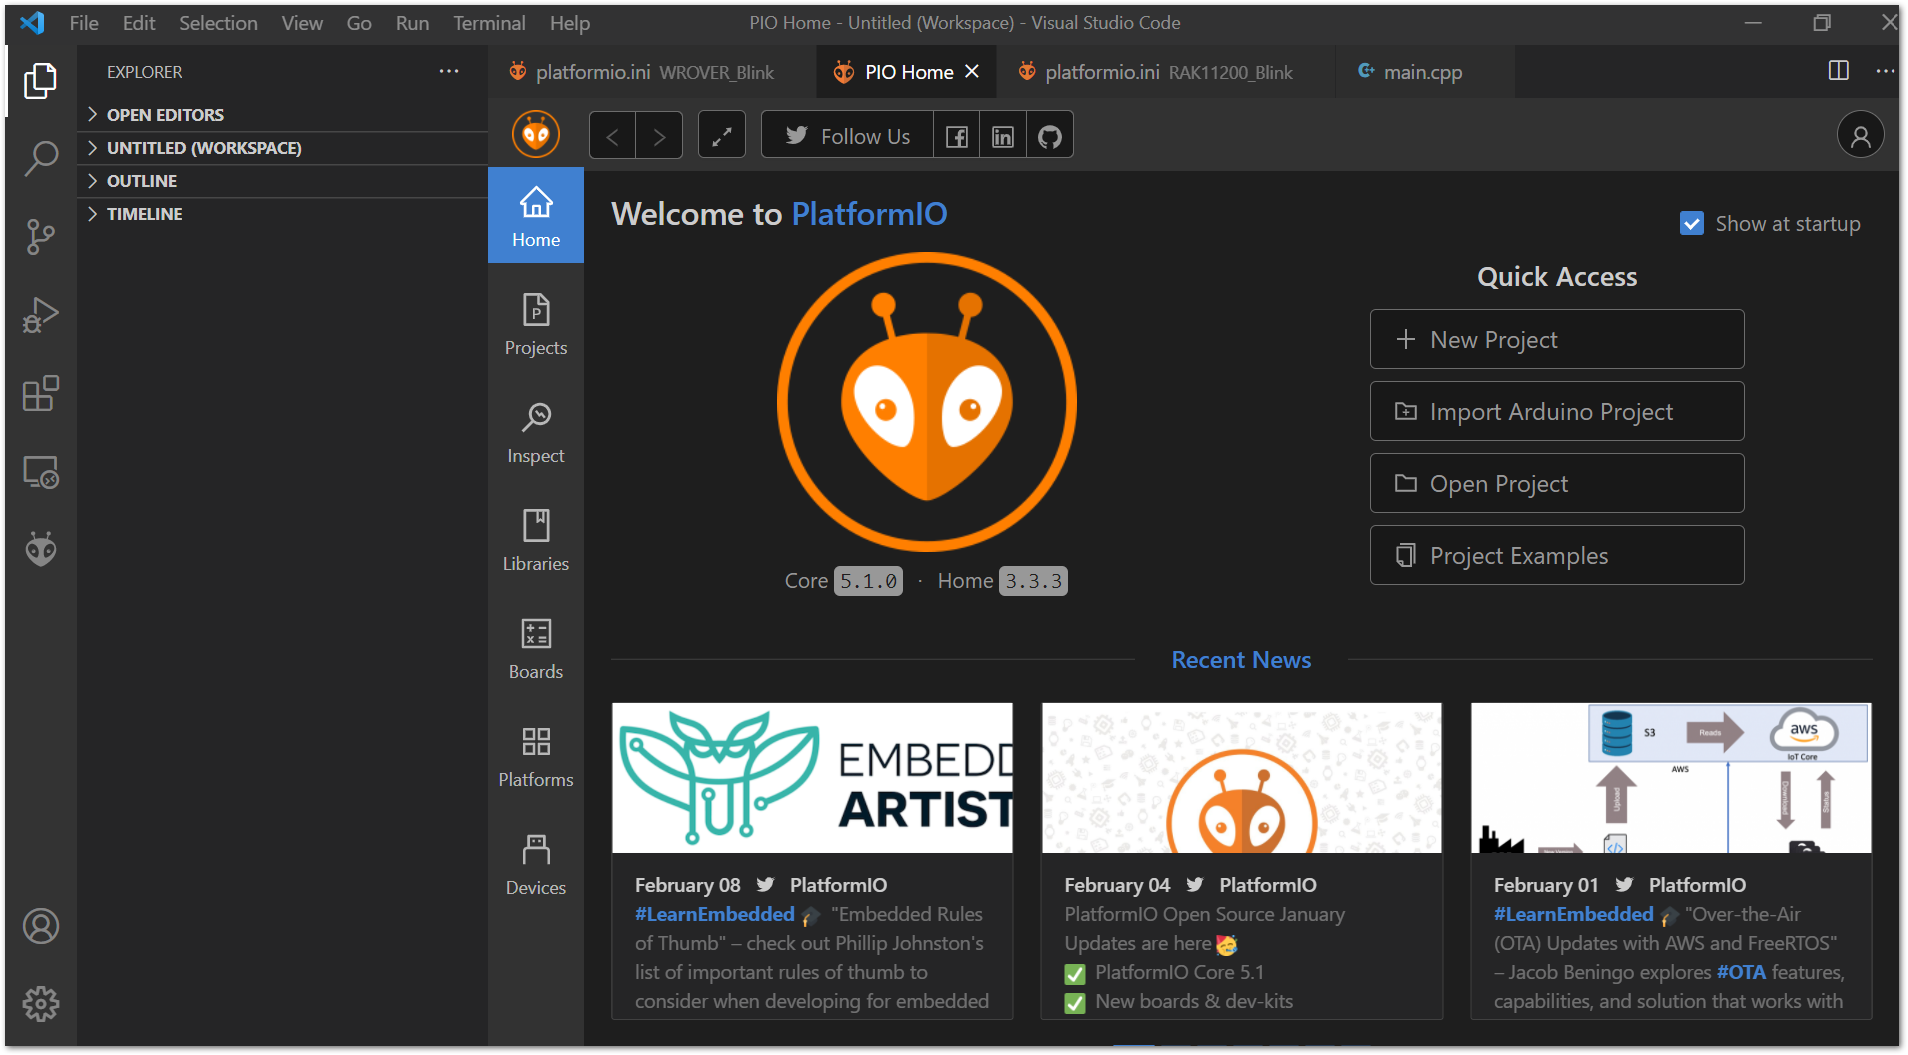Expand PIO Home to full view
The height and width of the screenshot is (1055, 1908).
[x=721, y=136]
